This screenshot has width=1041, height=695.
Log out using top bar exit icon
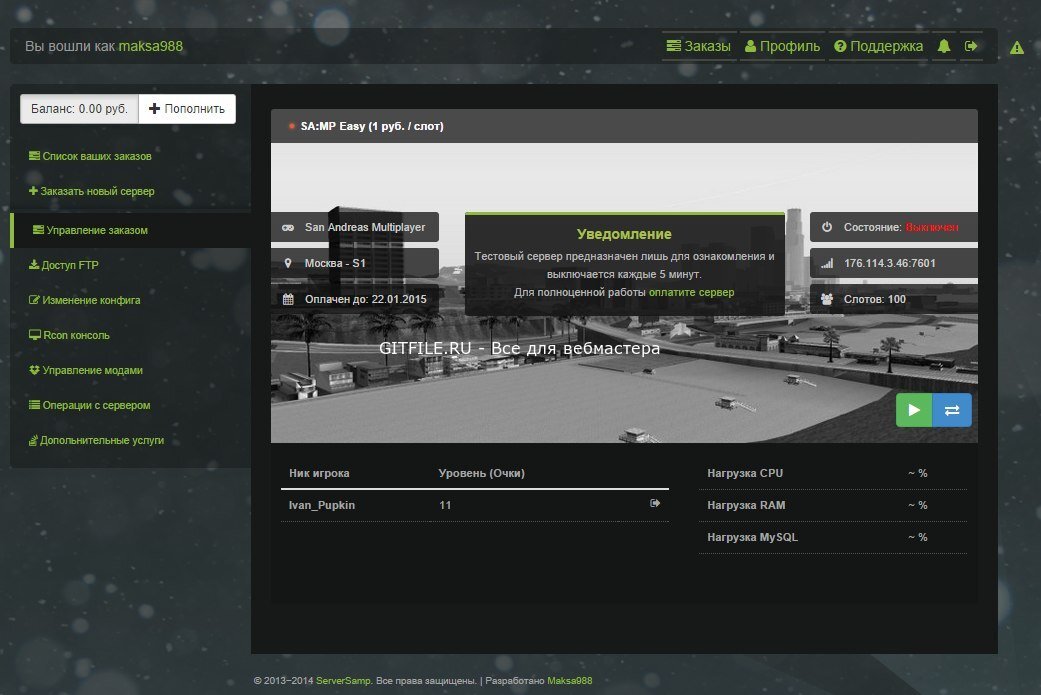point(971,46)
